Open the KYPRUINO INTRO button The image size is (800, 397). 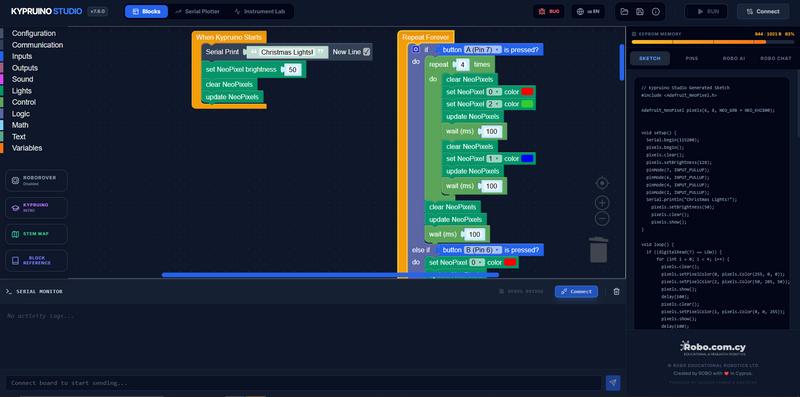point(36,208)
